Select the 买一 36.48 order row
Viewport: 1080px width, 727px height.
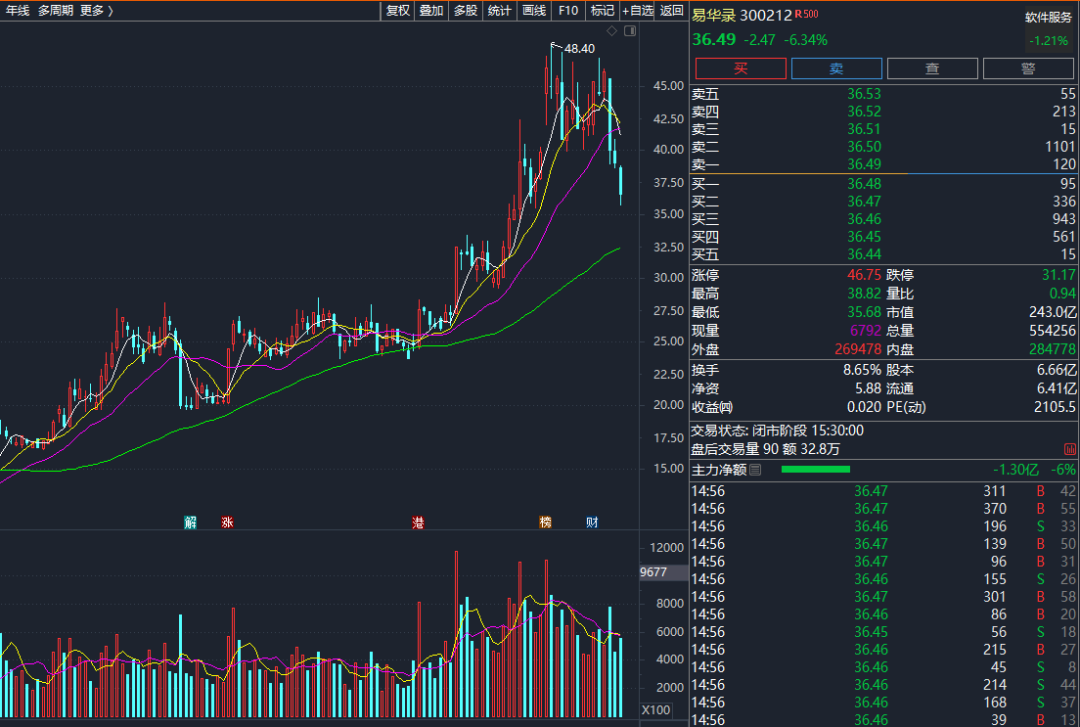click(883, 184)
